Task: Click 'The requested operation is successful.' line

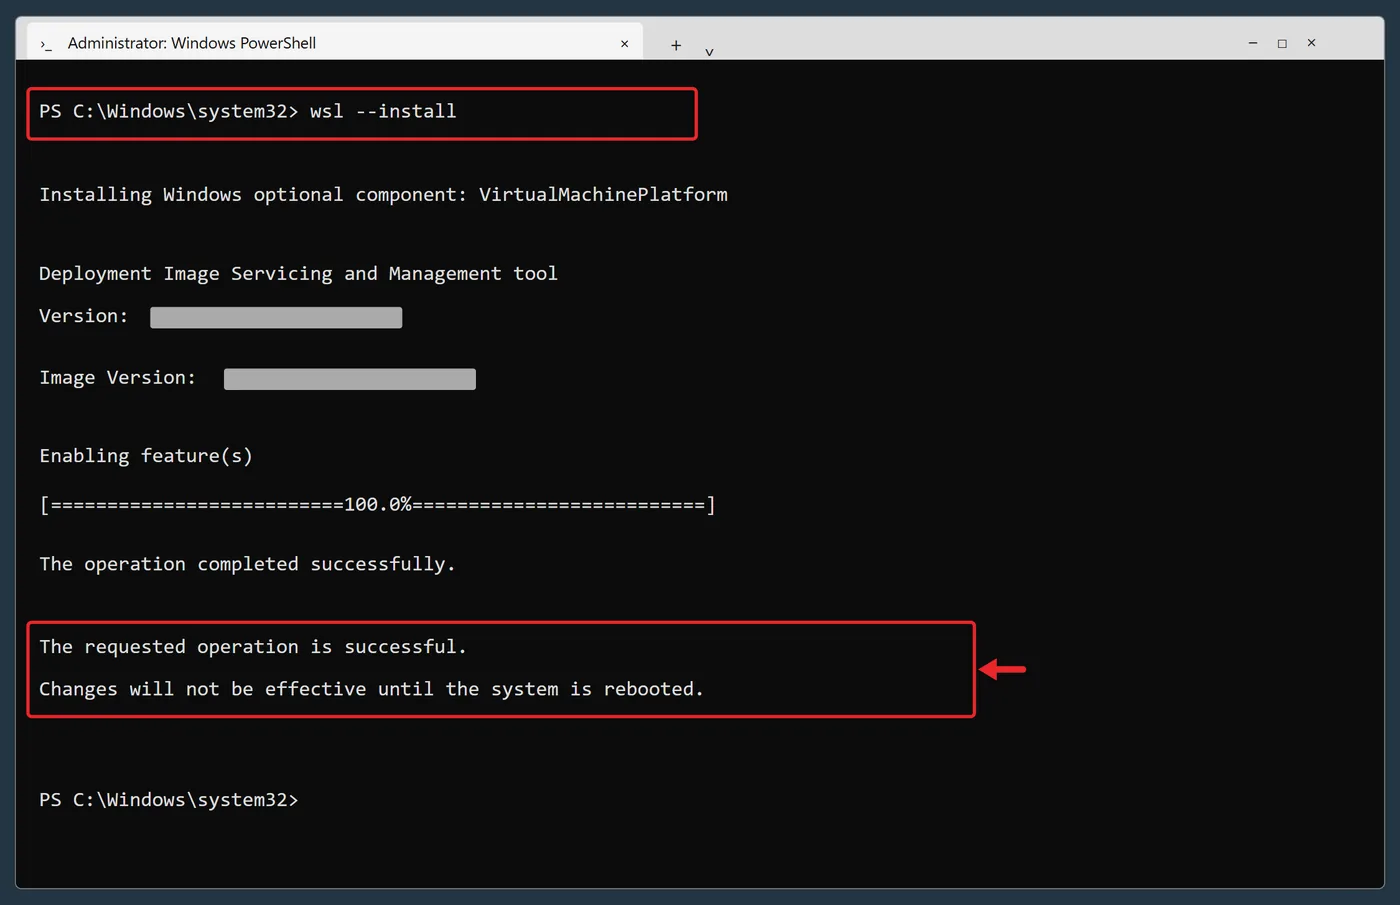Action: (x=253, y=647)
